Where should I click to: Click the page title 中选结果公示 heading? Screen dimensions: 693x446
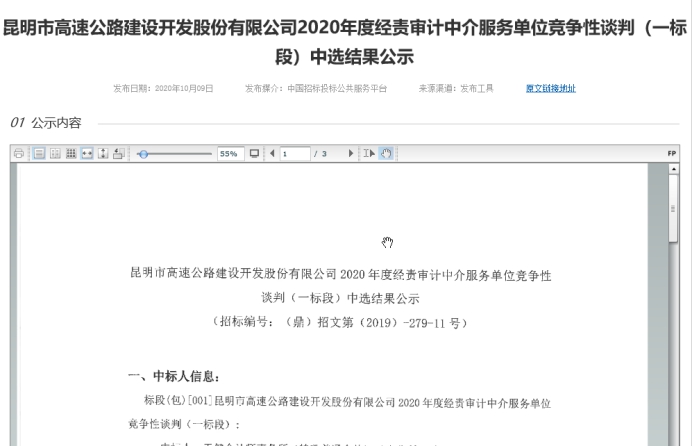coord(345,57)
